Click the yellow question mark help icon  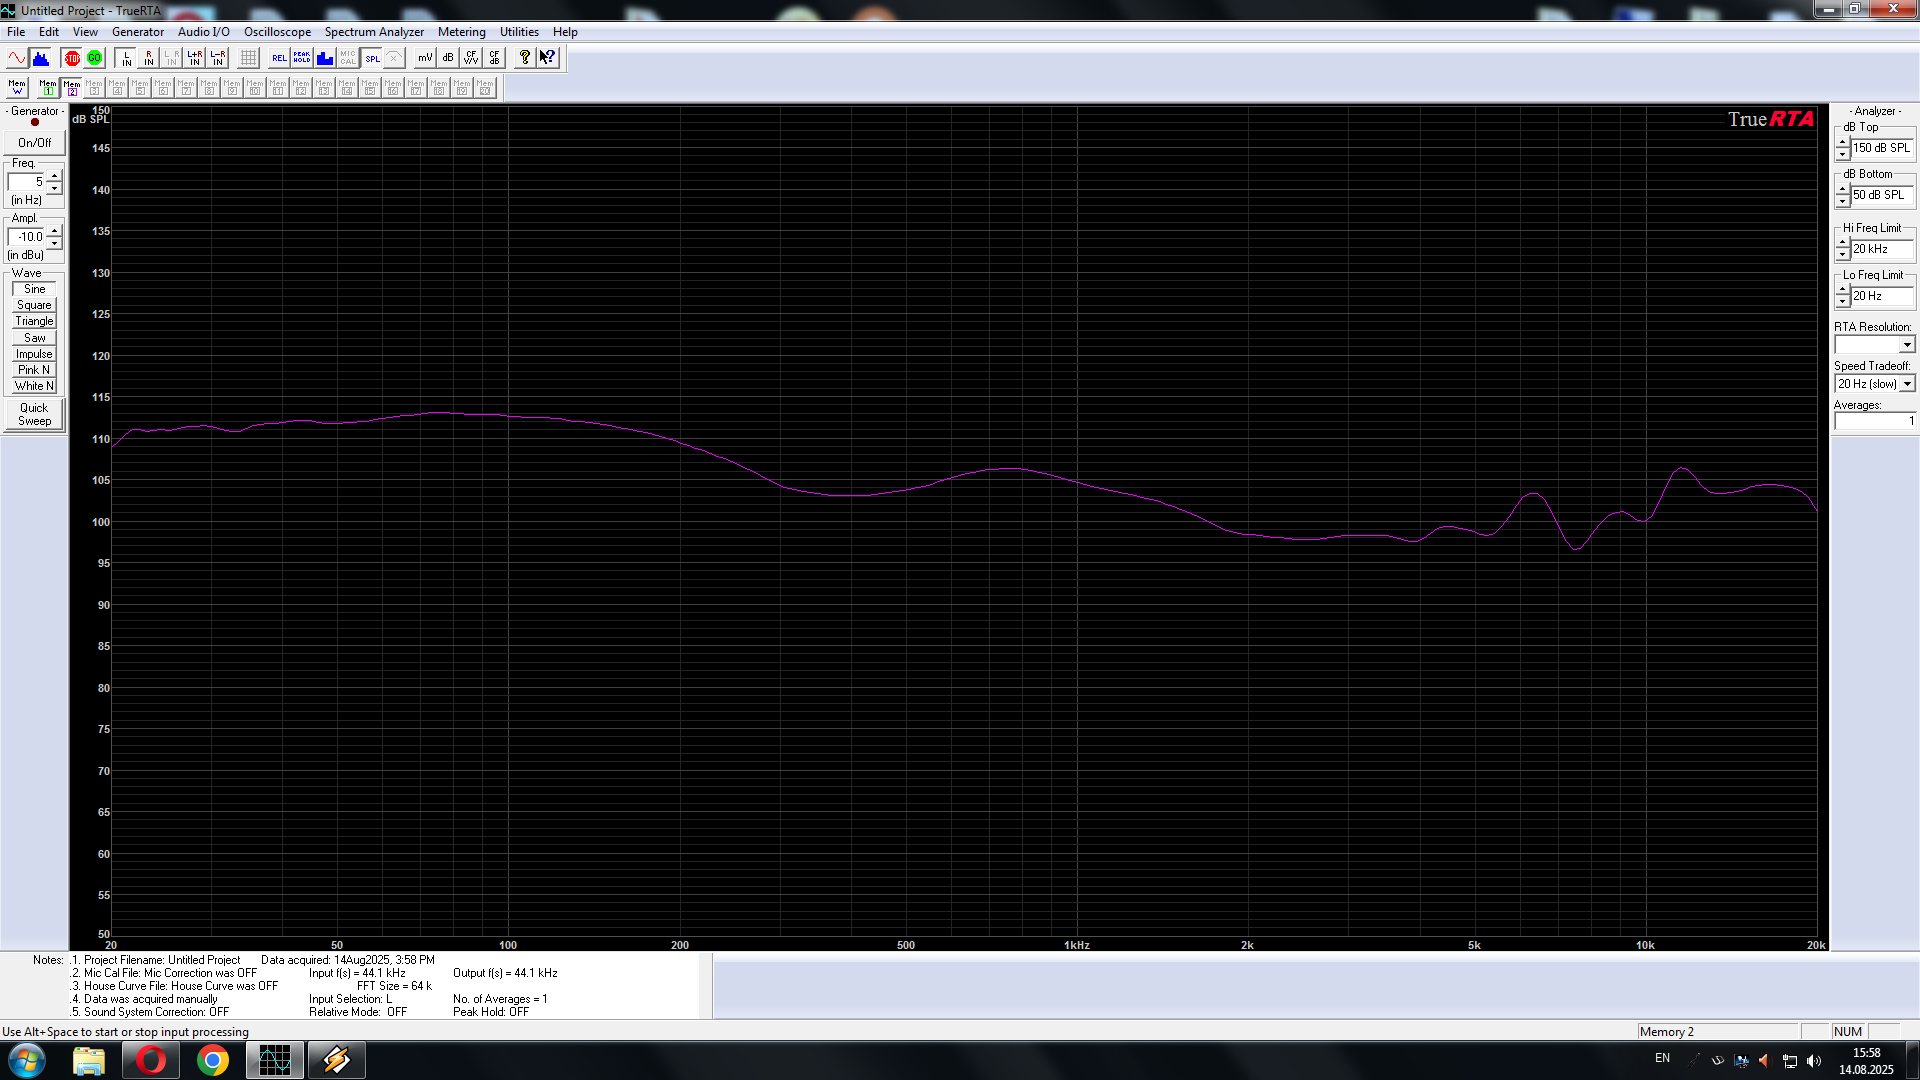click(524, 58)
